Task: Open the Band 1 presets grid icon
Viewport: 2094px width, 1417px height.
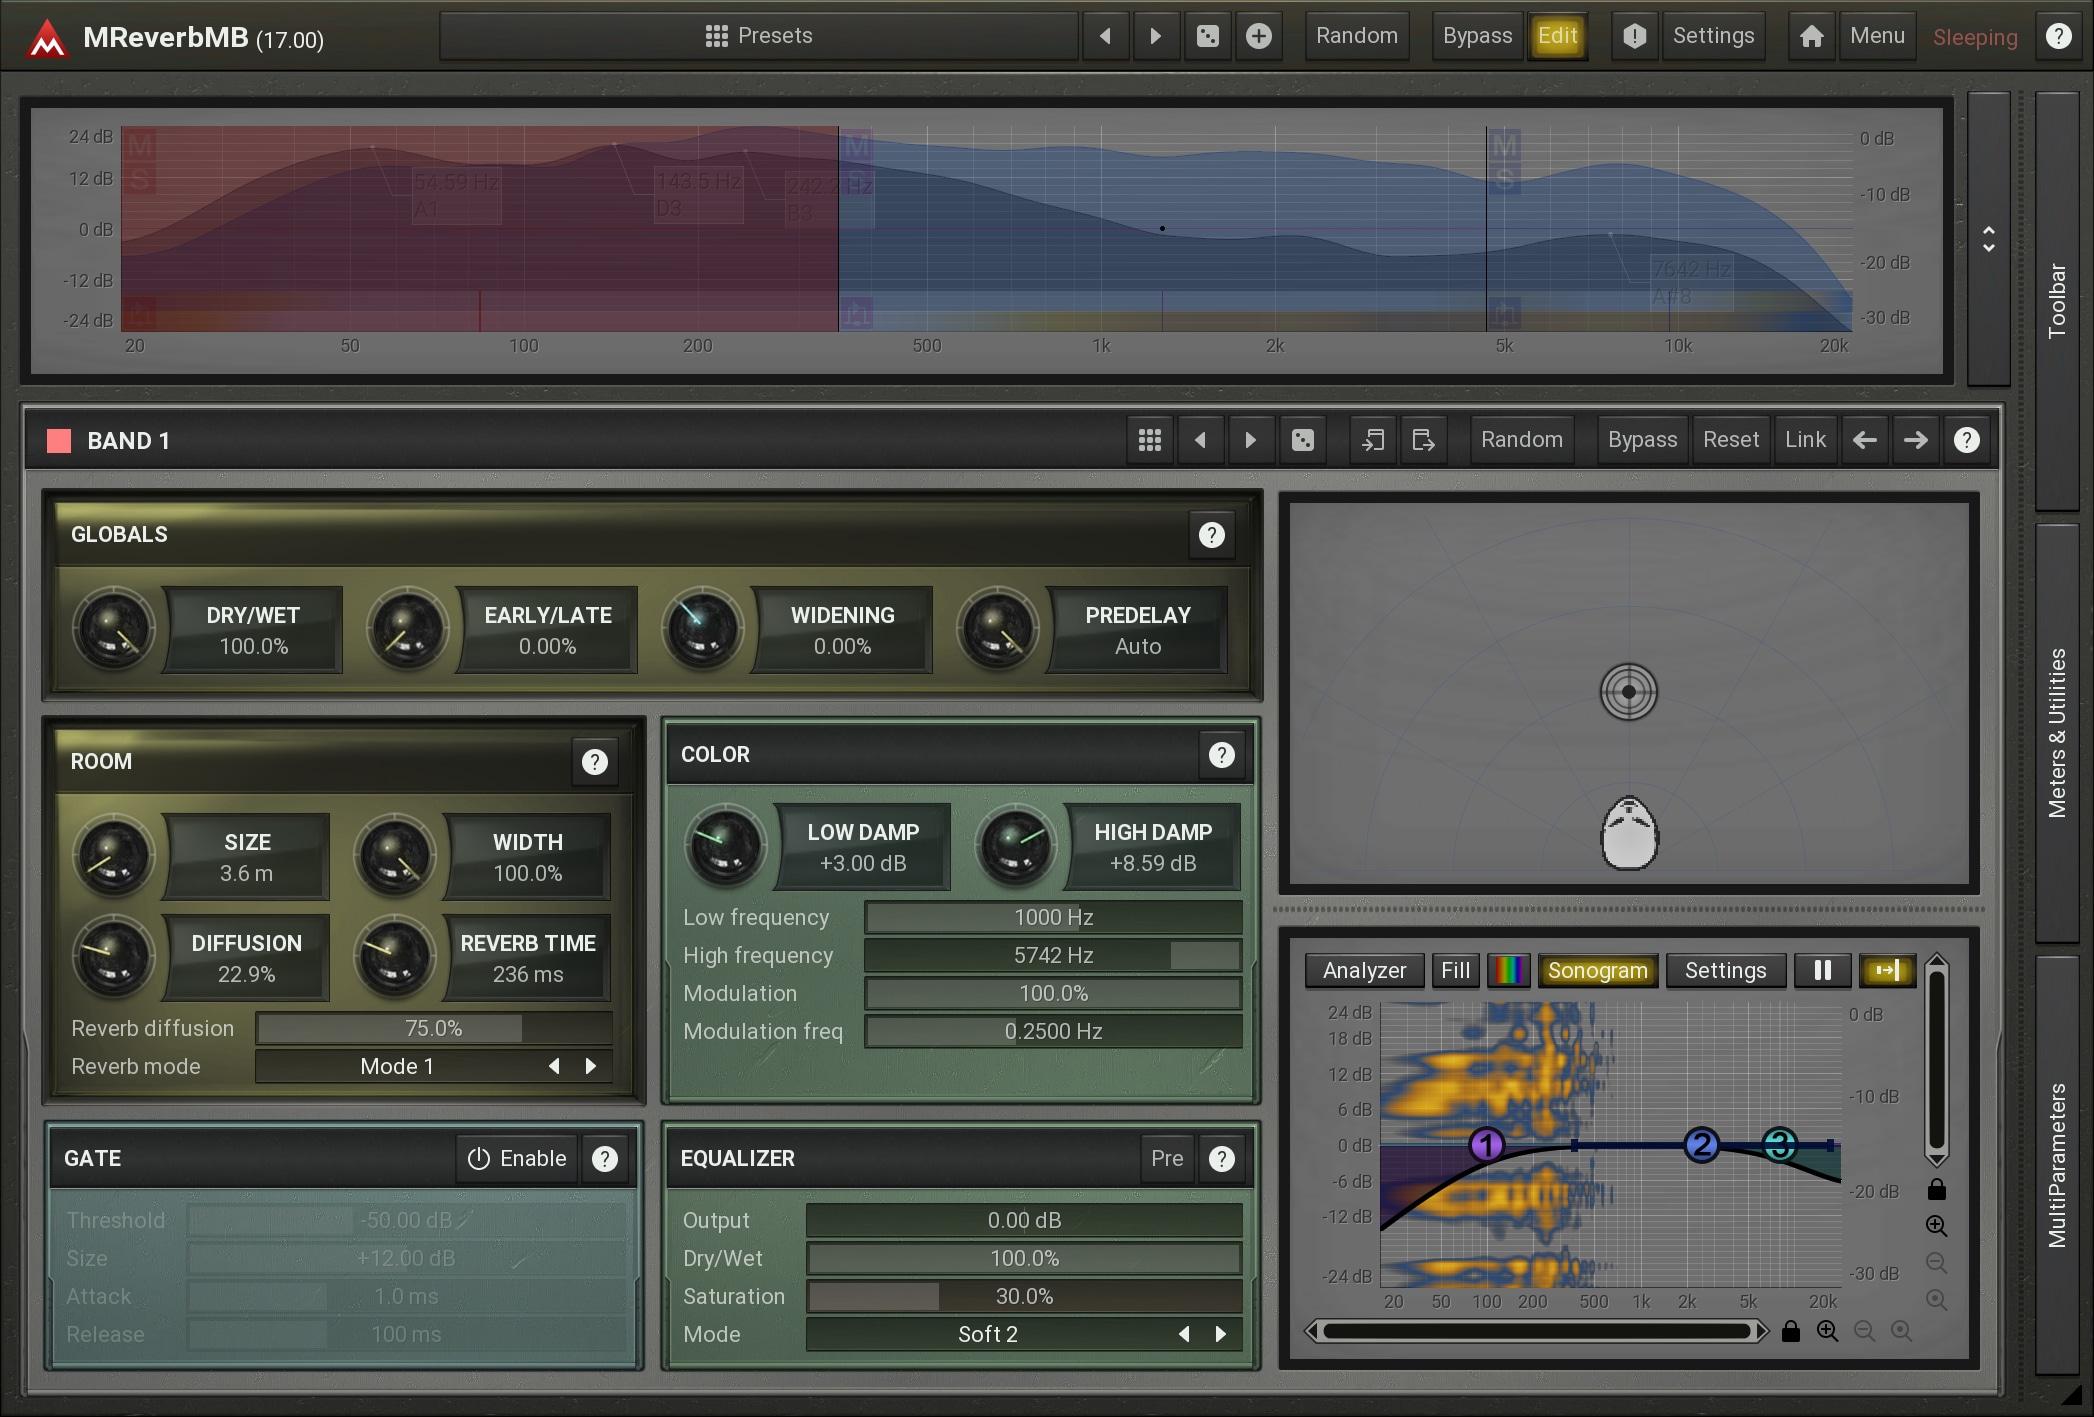Action: click(1150, 440)
